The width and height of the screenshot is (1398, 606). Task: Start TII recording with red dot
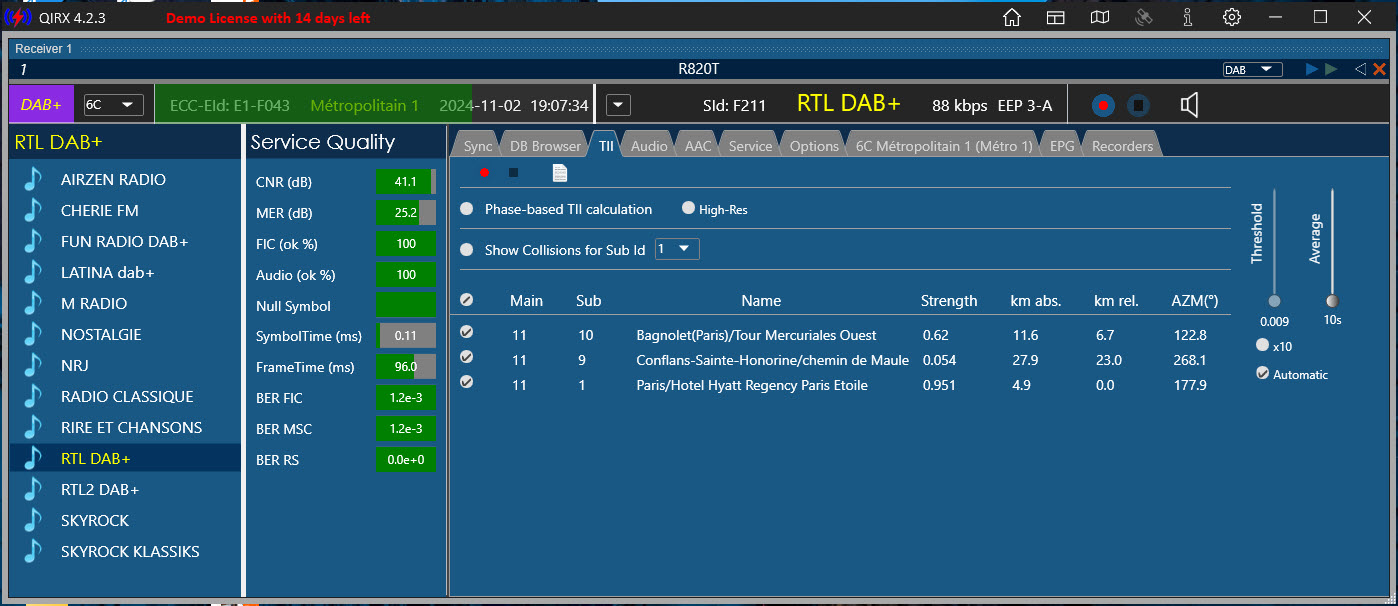pyautogui.click(x=484, y=173)
